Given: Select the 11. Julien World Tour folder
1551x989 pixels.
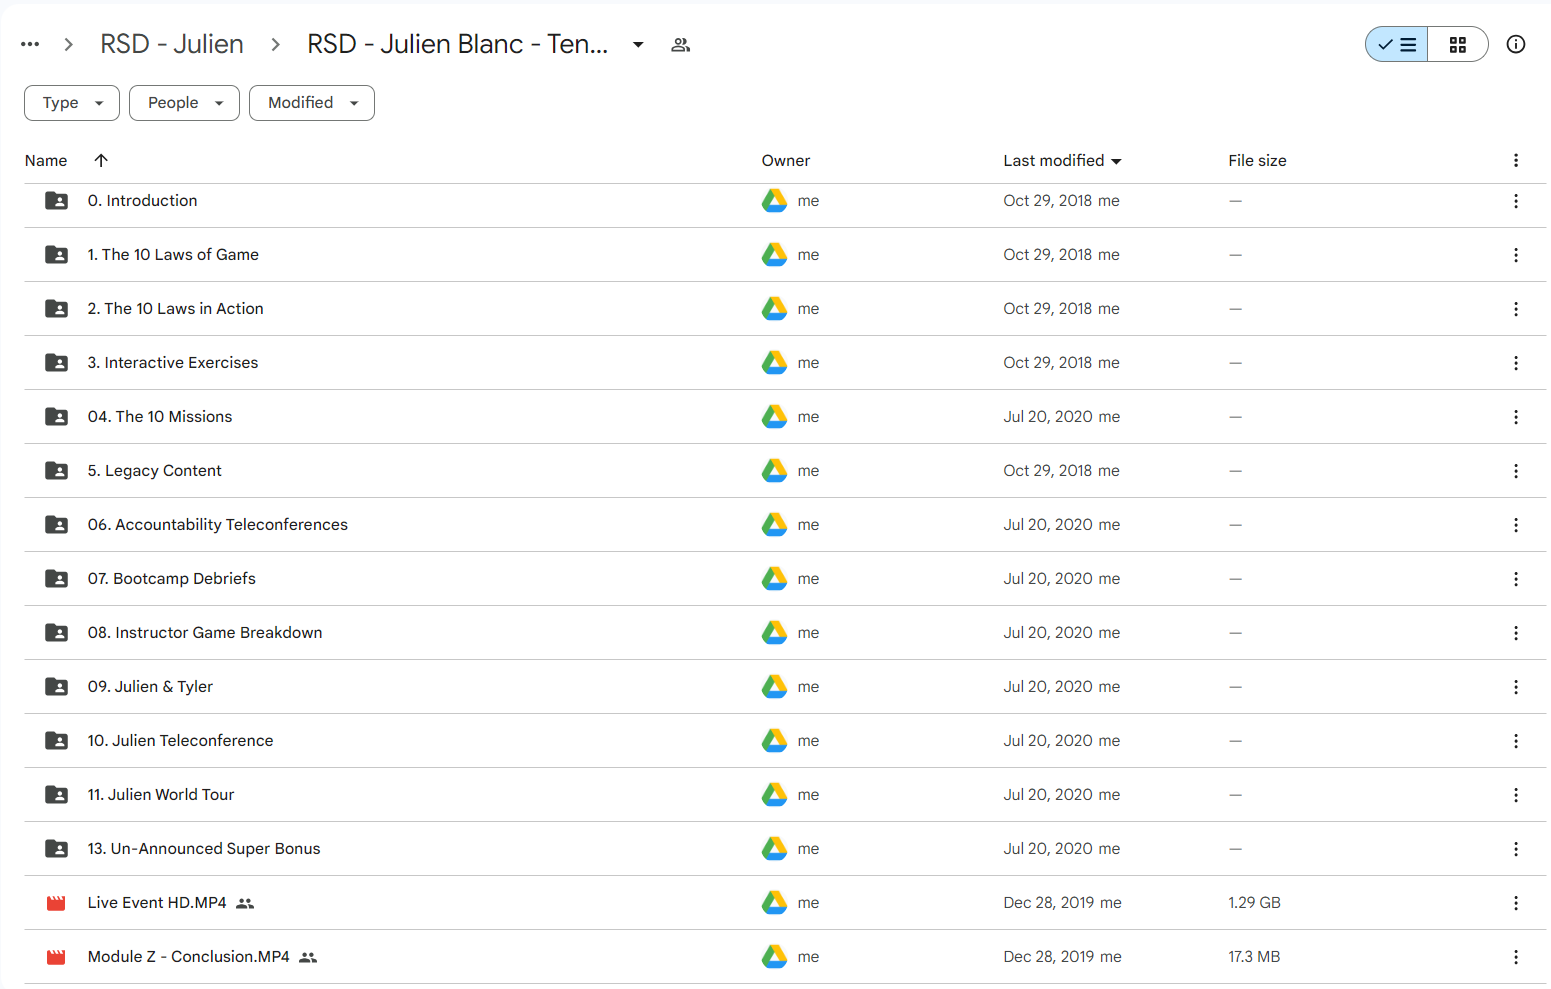Looking at the screenshot, I should [161, 795].
